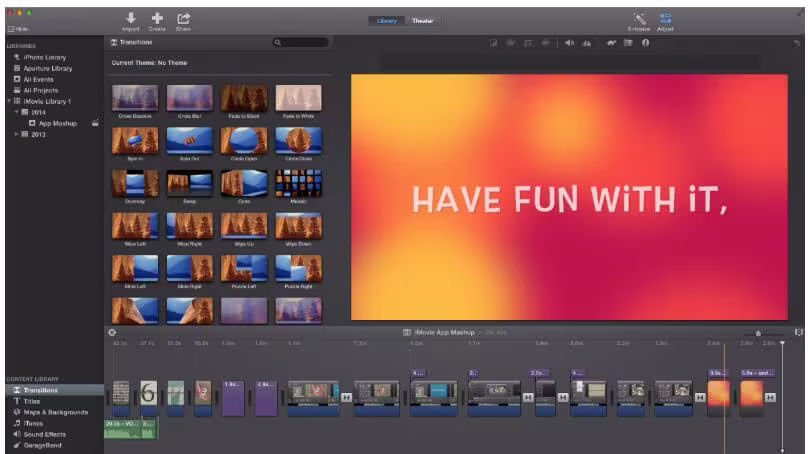Select the Cross Blur transition
Image resolution: width=808 pixels, height=454 pixels.
(x=190, y=98)
